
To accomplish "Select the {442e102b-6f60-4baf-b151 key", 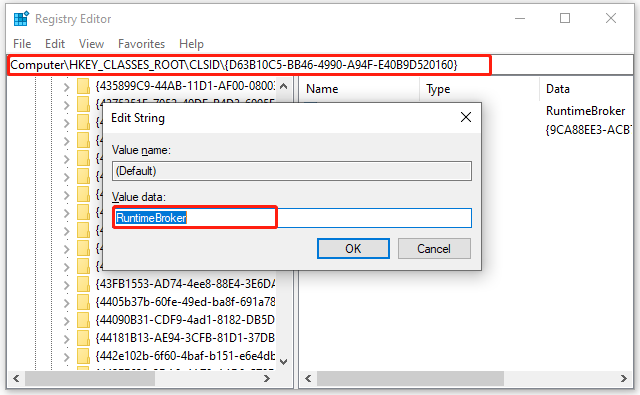I will (x=185, y=356).
